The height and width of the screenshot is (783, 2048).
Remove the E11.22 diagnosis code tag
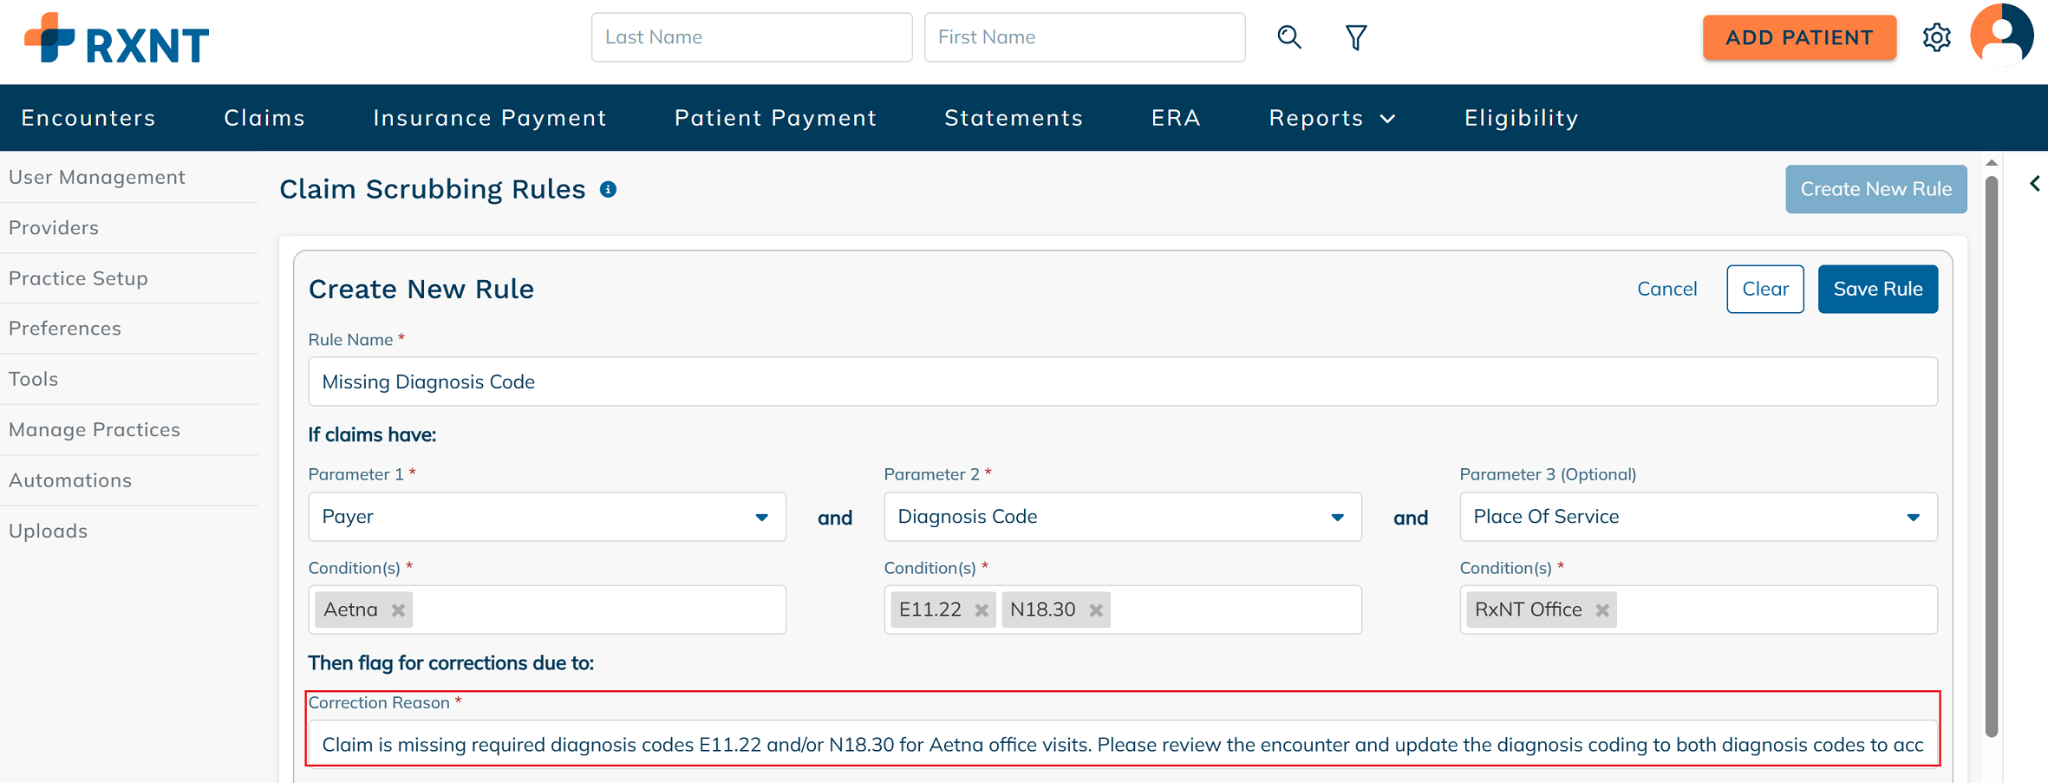(x=981, y=610)
